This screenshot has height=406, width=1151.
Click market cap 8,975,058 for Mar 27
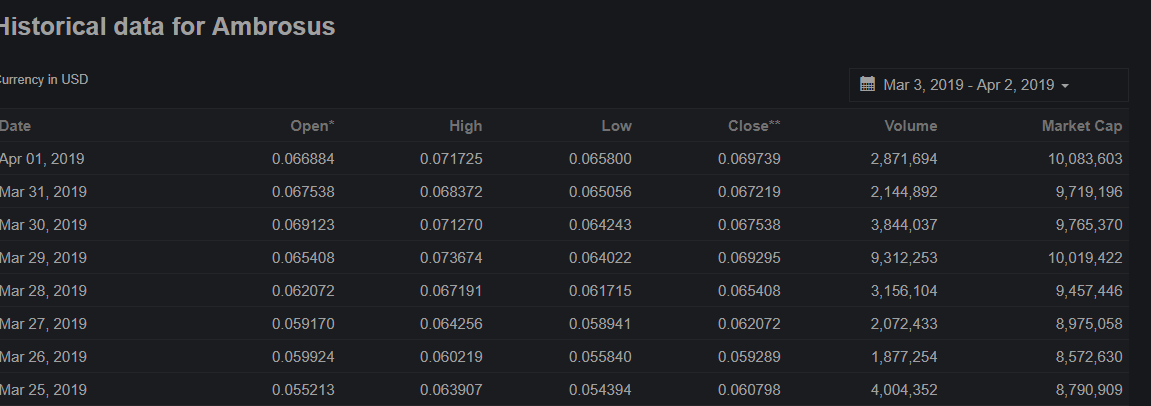(1089, 324)
